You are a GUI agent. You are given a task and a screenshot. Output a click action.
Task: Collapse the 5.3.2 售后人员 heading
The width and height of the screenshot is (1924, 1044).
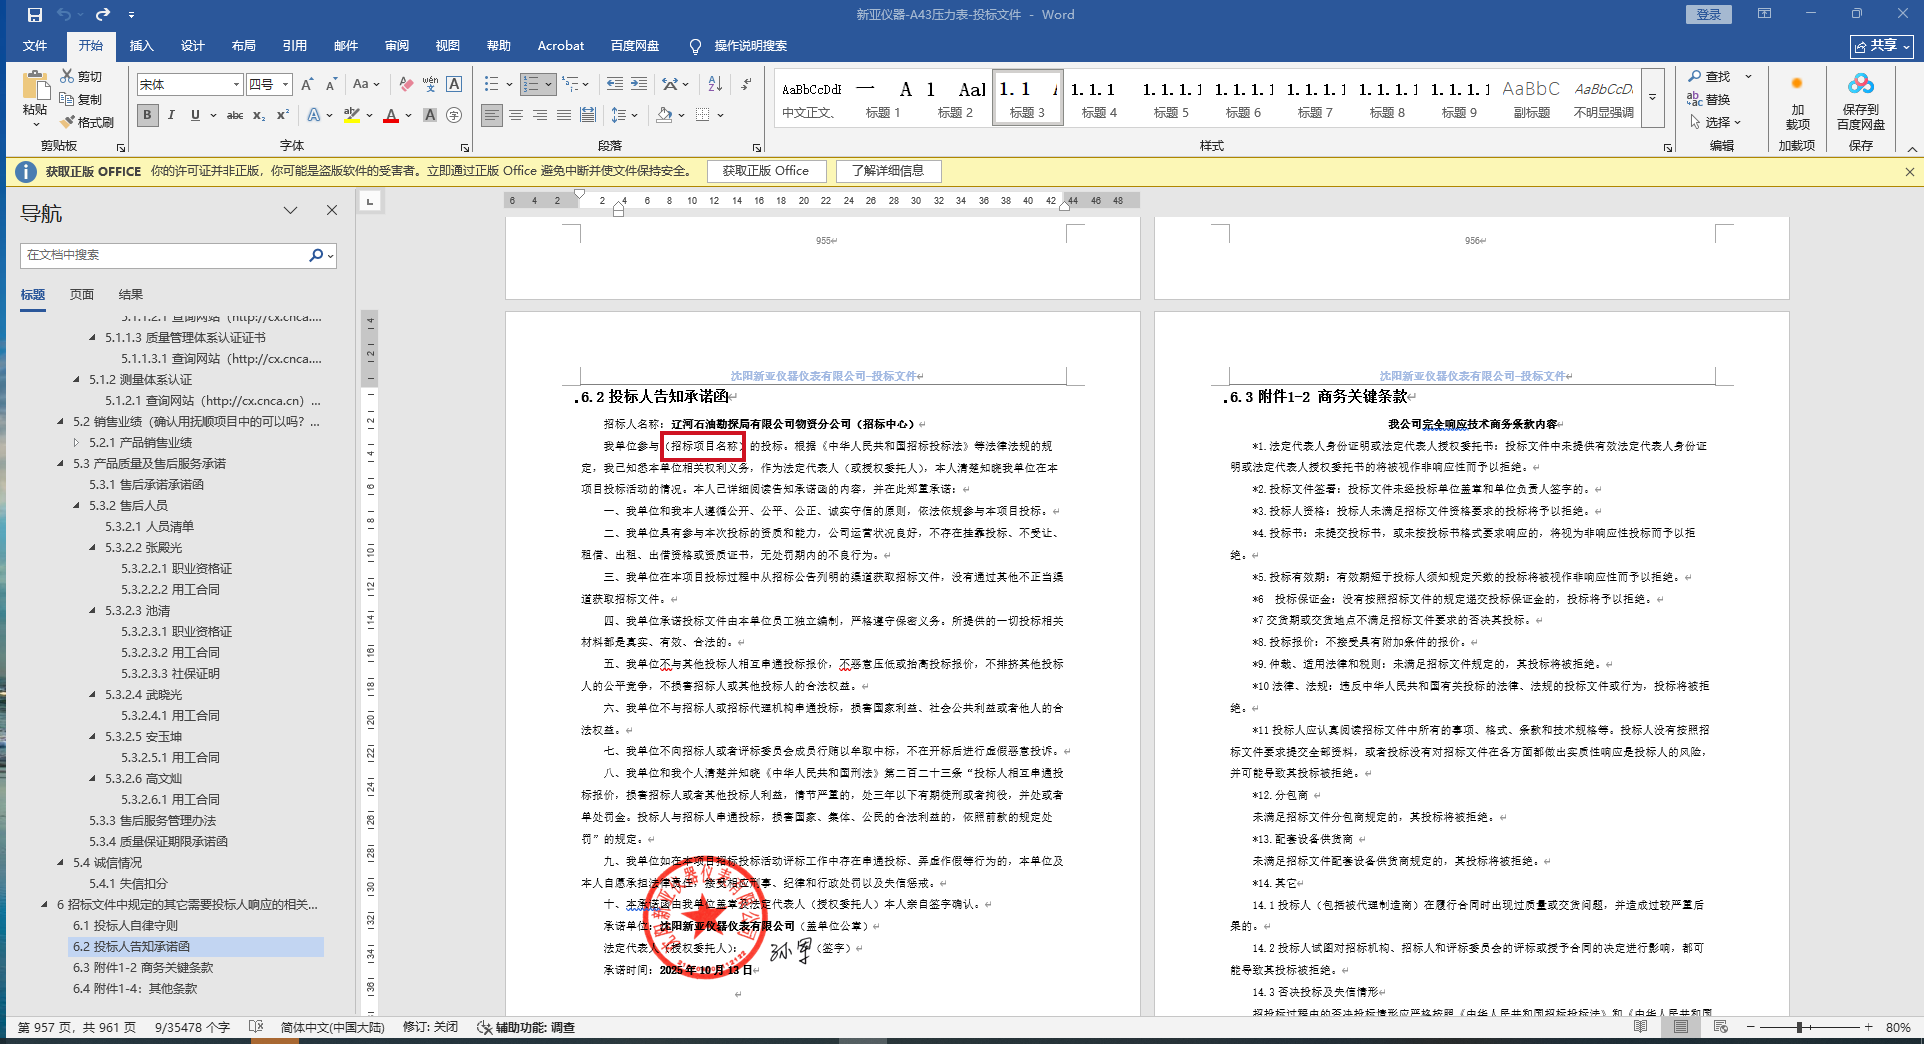(78, 506)
